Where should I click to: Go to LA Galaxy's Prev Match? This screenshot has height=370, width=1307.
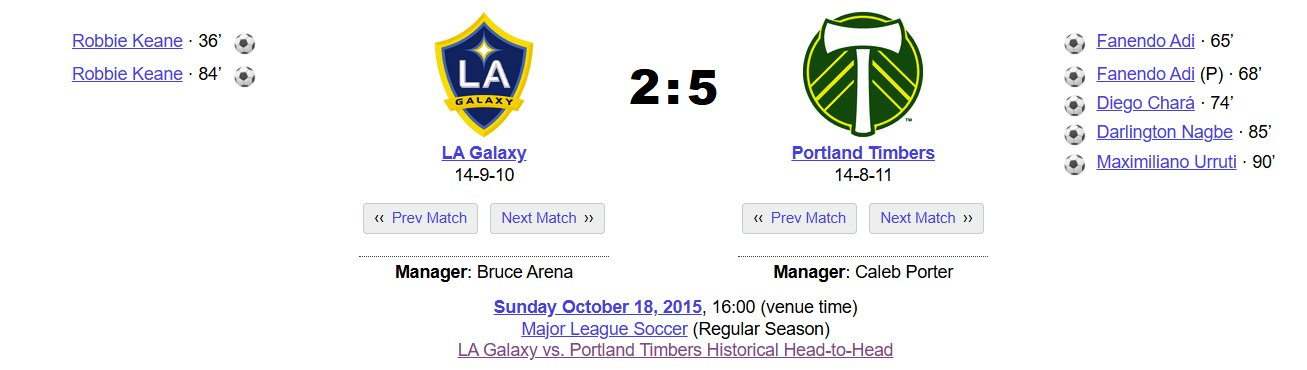pyautogui.click(x=421, y=218)
